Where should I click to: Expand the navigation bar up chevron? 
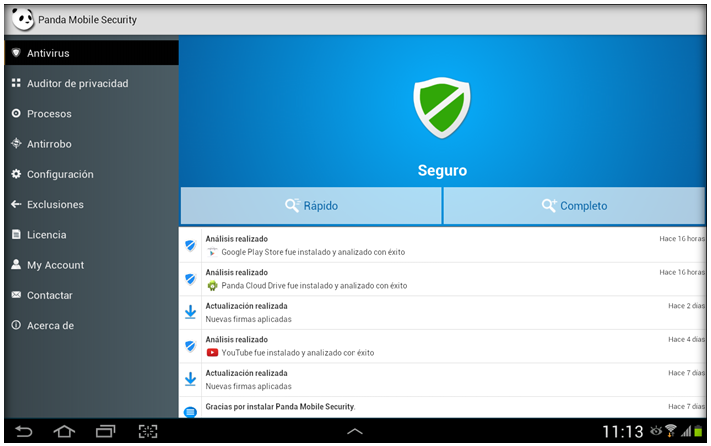(355, 431)
